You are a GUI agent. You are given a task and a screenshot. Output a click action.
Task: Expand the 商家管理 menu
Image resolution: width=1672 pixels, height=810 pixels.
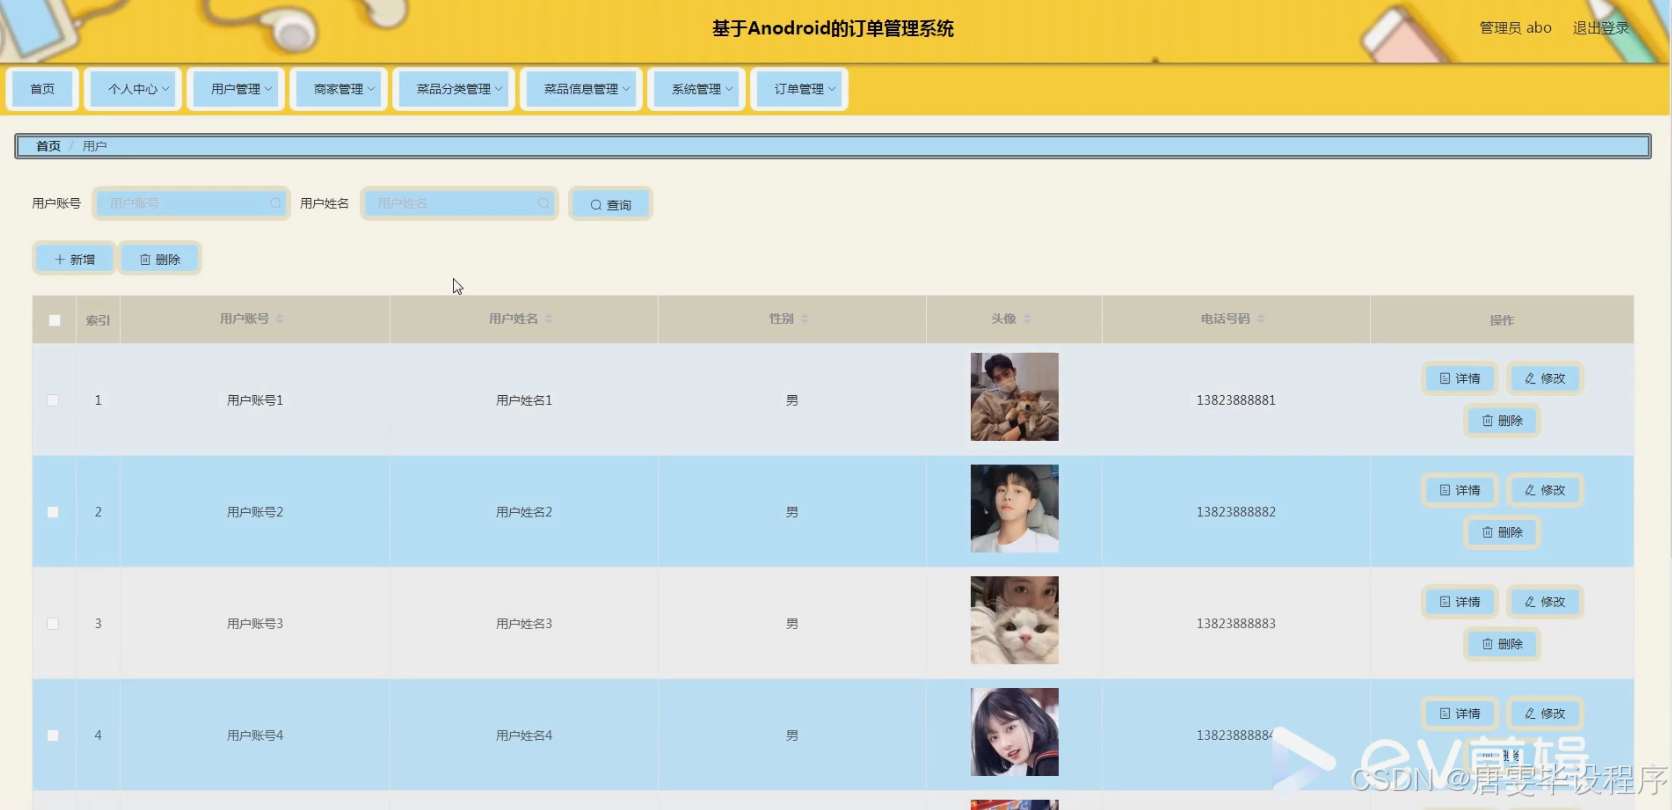[339, 89]
